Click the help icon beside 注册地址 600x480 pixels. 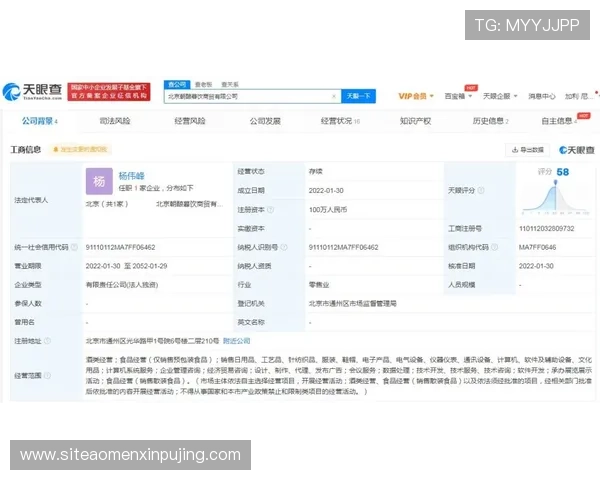47,341
